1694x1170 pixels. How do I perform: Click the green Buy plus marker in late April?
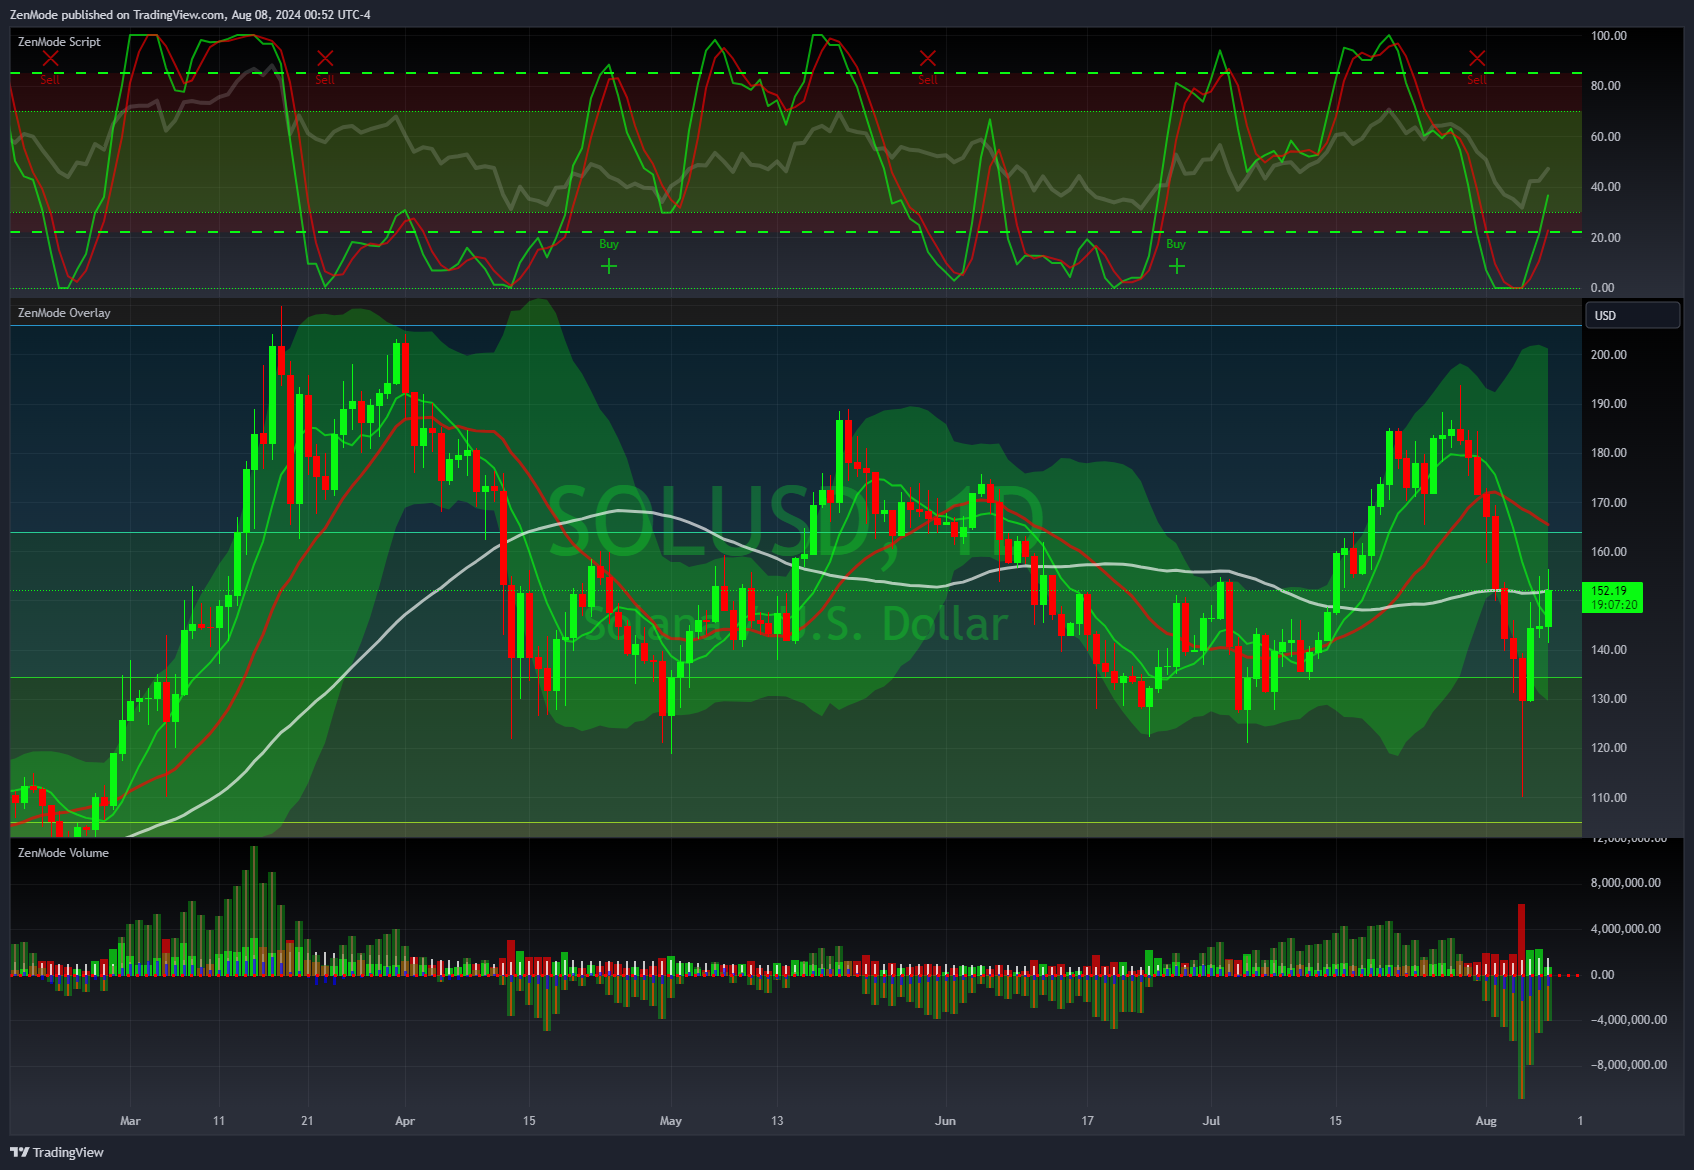pos(609,266)
